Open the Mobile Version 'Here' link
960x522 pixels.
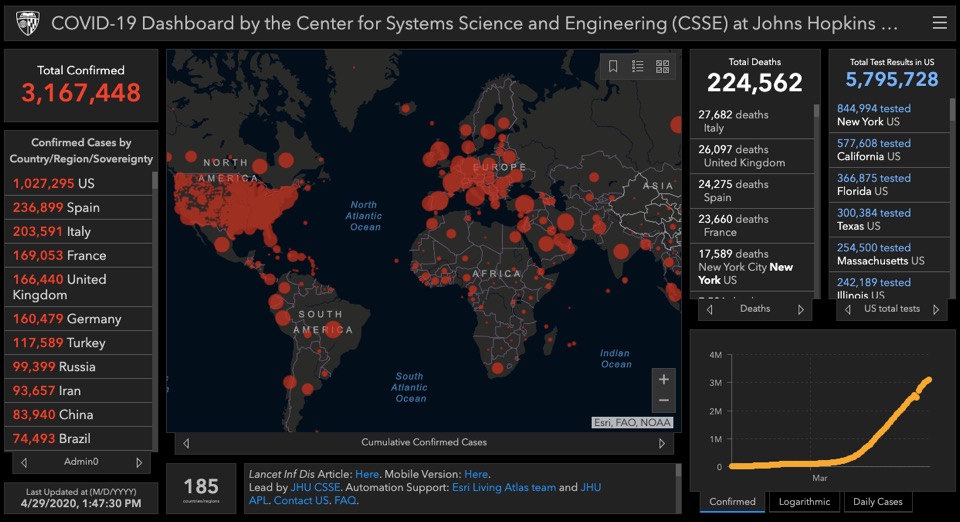click(x=476, y=474)
